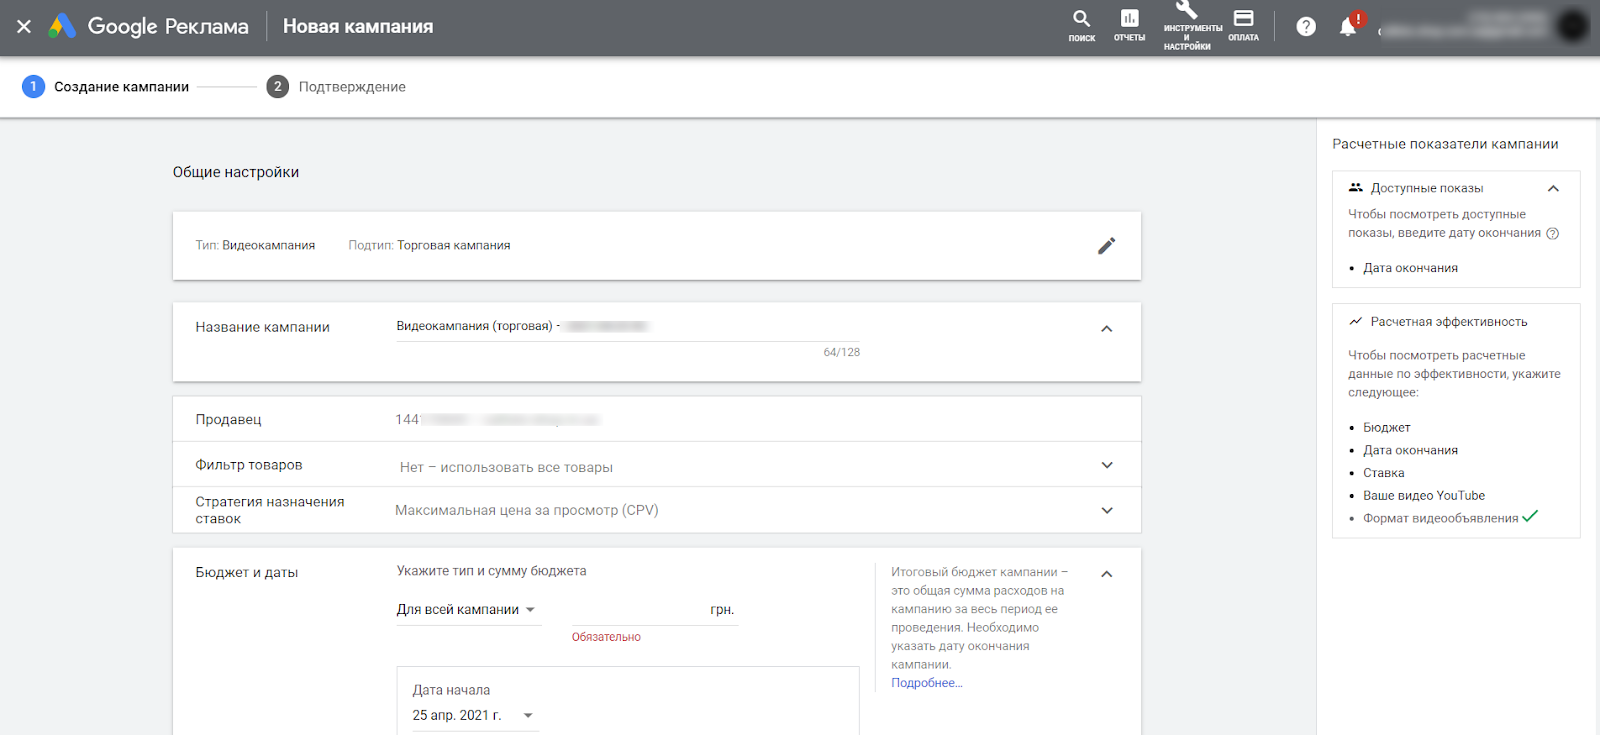Collapse the available impressions panel

tap(1553, 188)
